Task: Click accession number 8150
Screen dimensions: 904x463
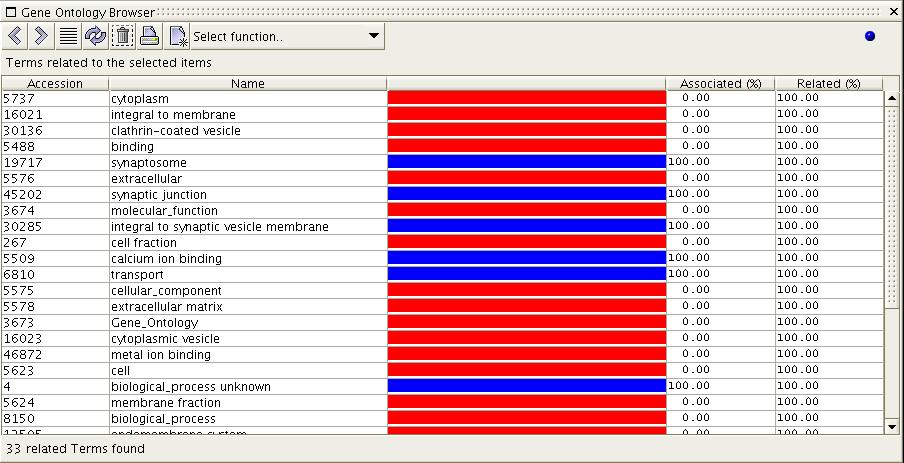Action: (19, 419)
